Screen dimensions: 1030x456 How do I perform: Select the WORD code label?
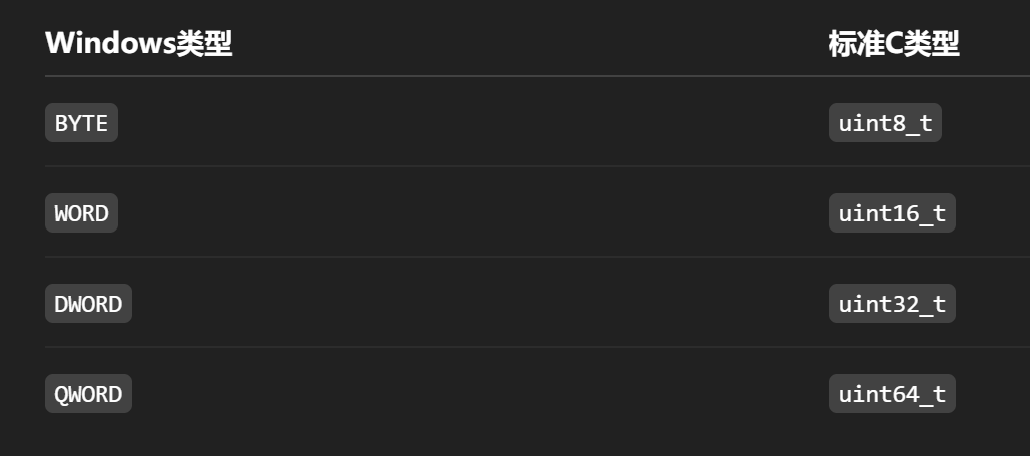pos(81,213)
